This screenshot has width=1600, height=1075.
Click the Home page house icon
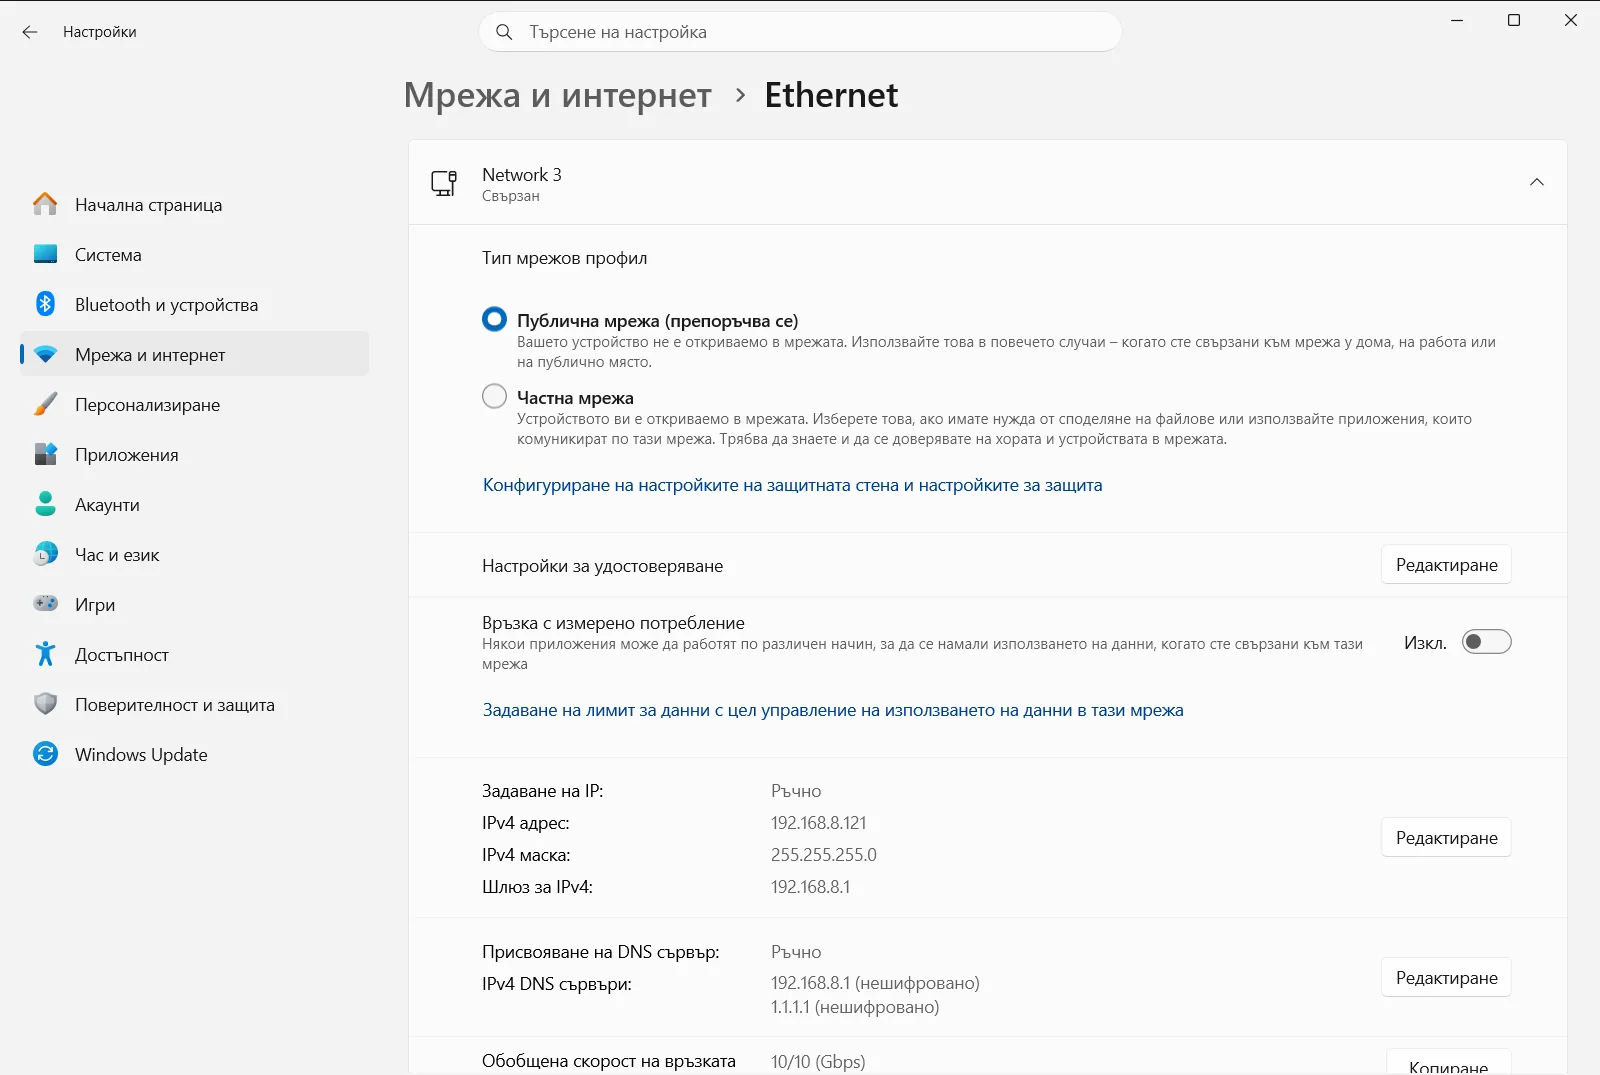(x=45, y=204)
